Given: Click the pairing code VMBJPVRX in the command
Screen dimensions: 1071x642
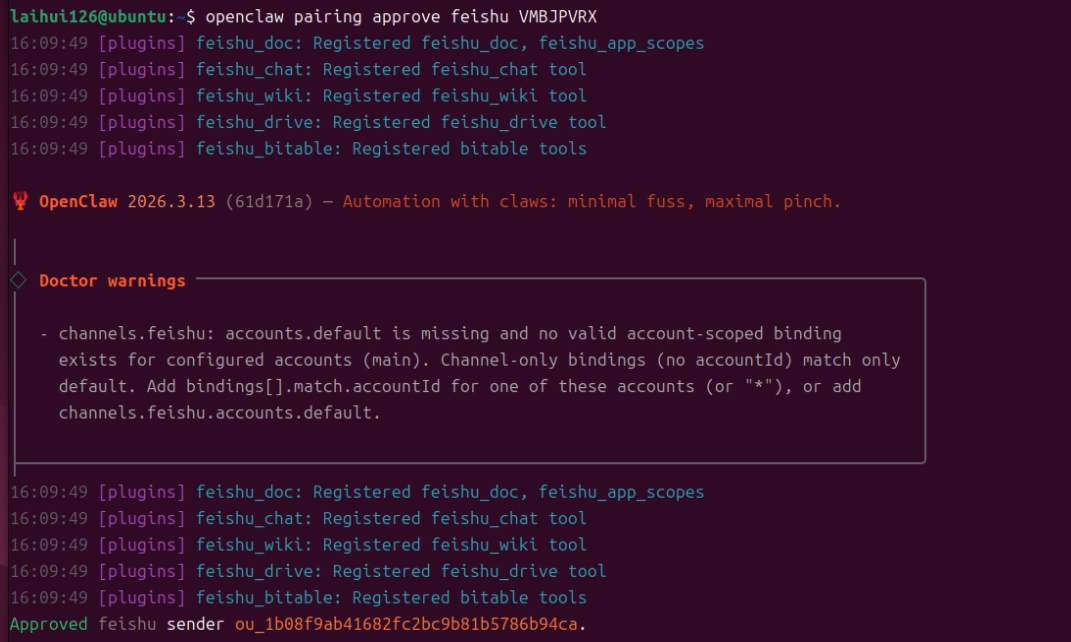Looking at the screenshot, I should click(558, 17).
